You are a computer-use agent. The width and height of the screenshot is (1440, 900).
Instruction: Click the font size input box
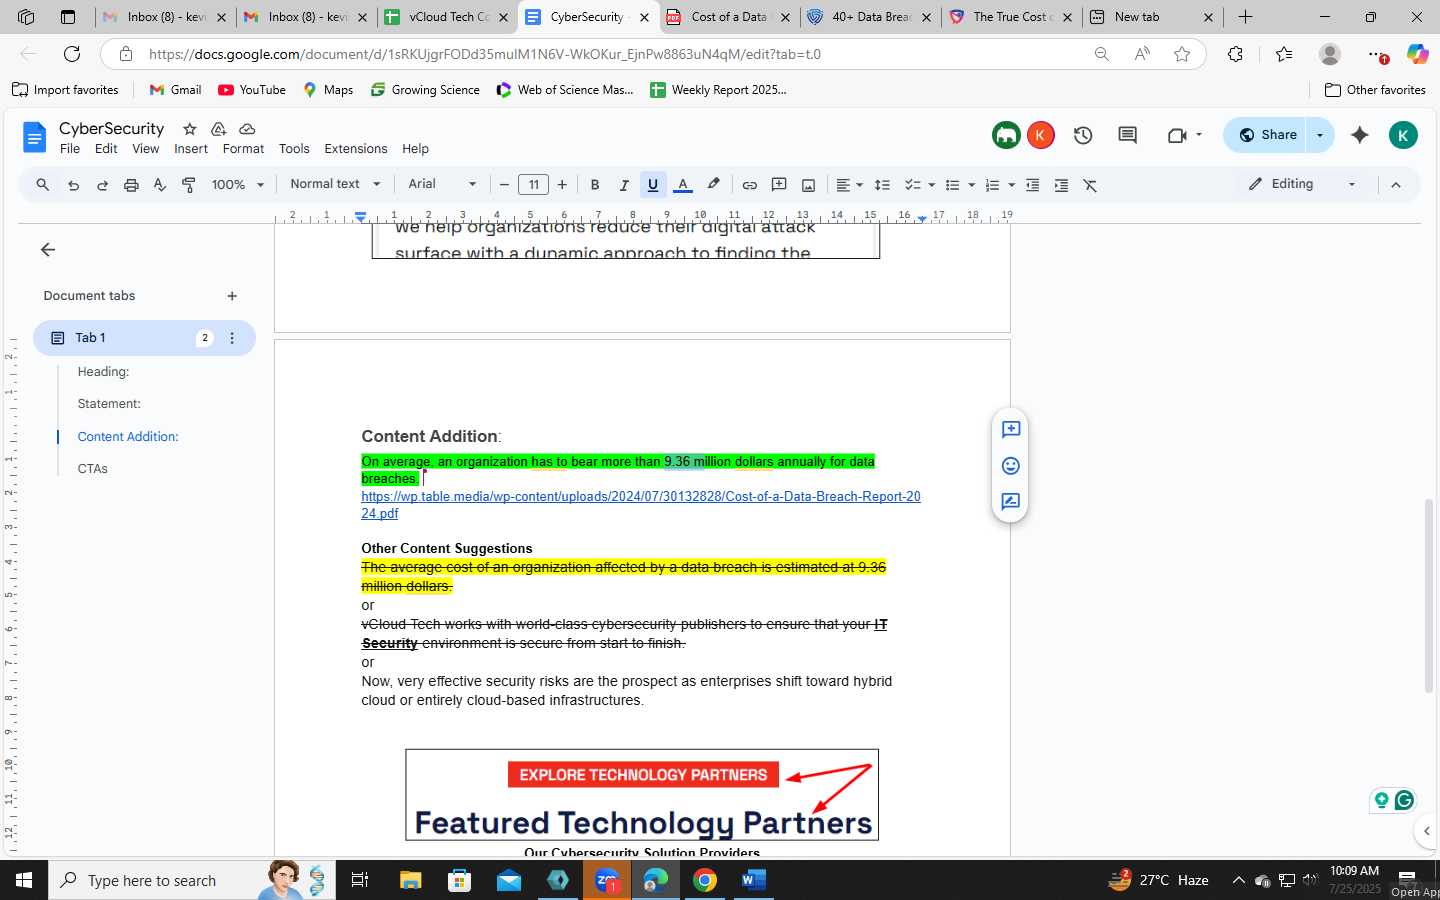(534, 185)
